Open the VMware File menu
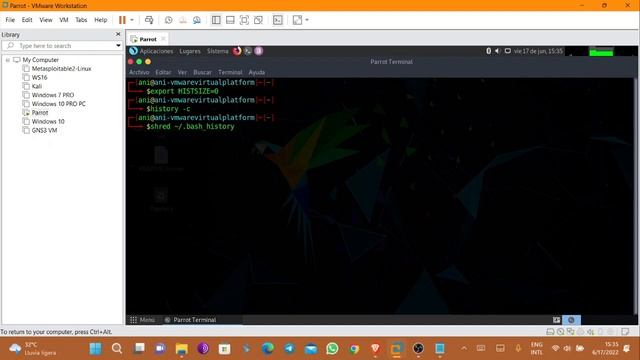This screenshot has width=640, height=360. pos(10,20)
